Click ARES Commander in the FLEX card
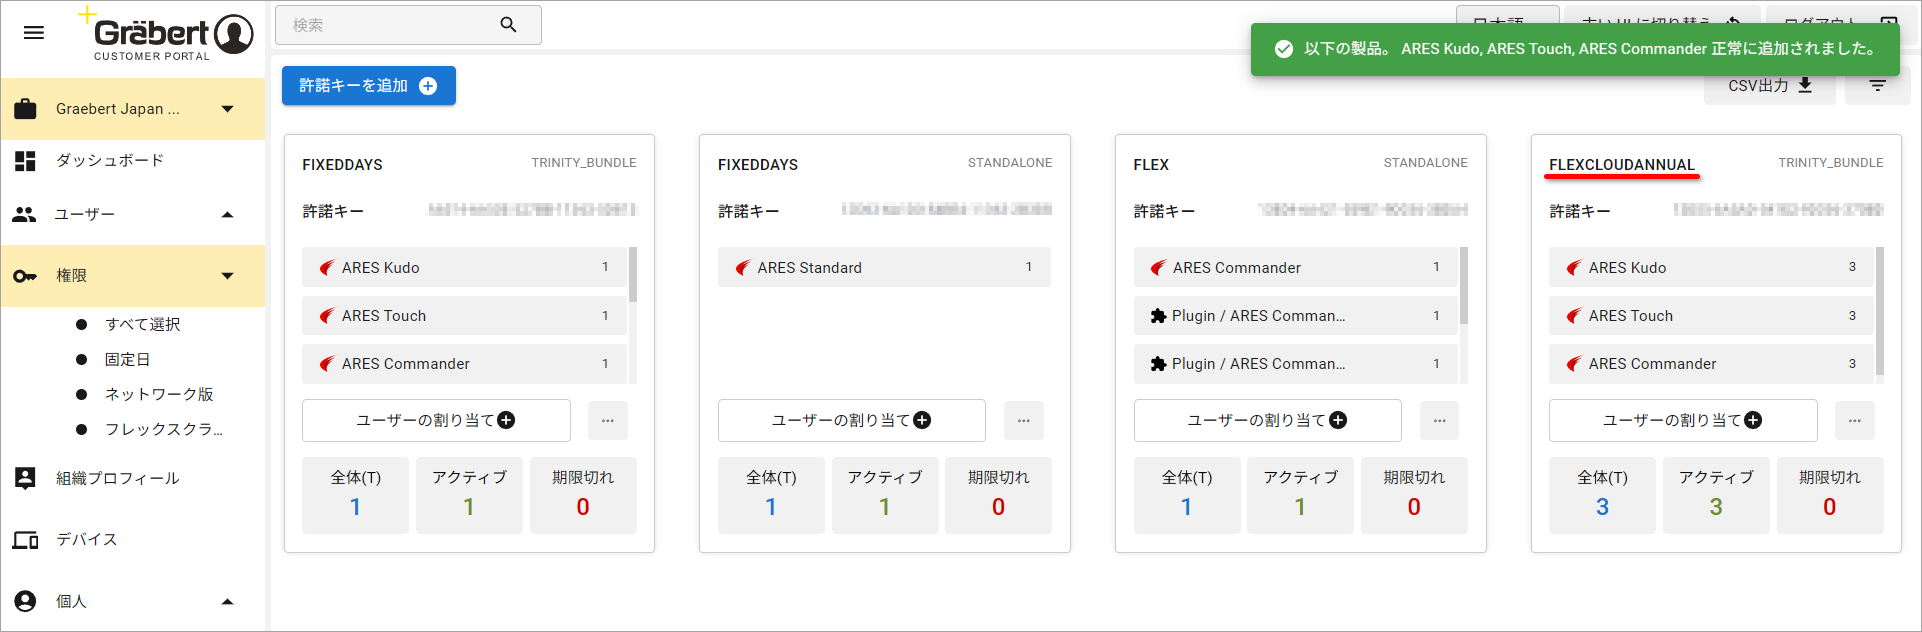 click(x=1296, y=267)
